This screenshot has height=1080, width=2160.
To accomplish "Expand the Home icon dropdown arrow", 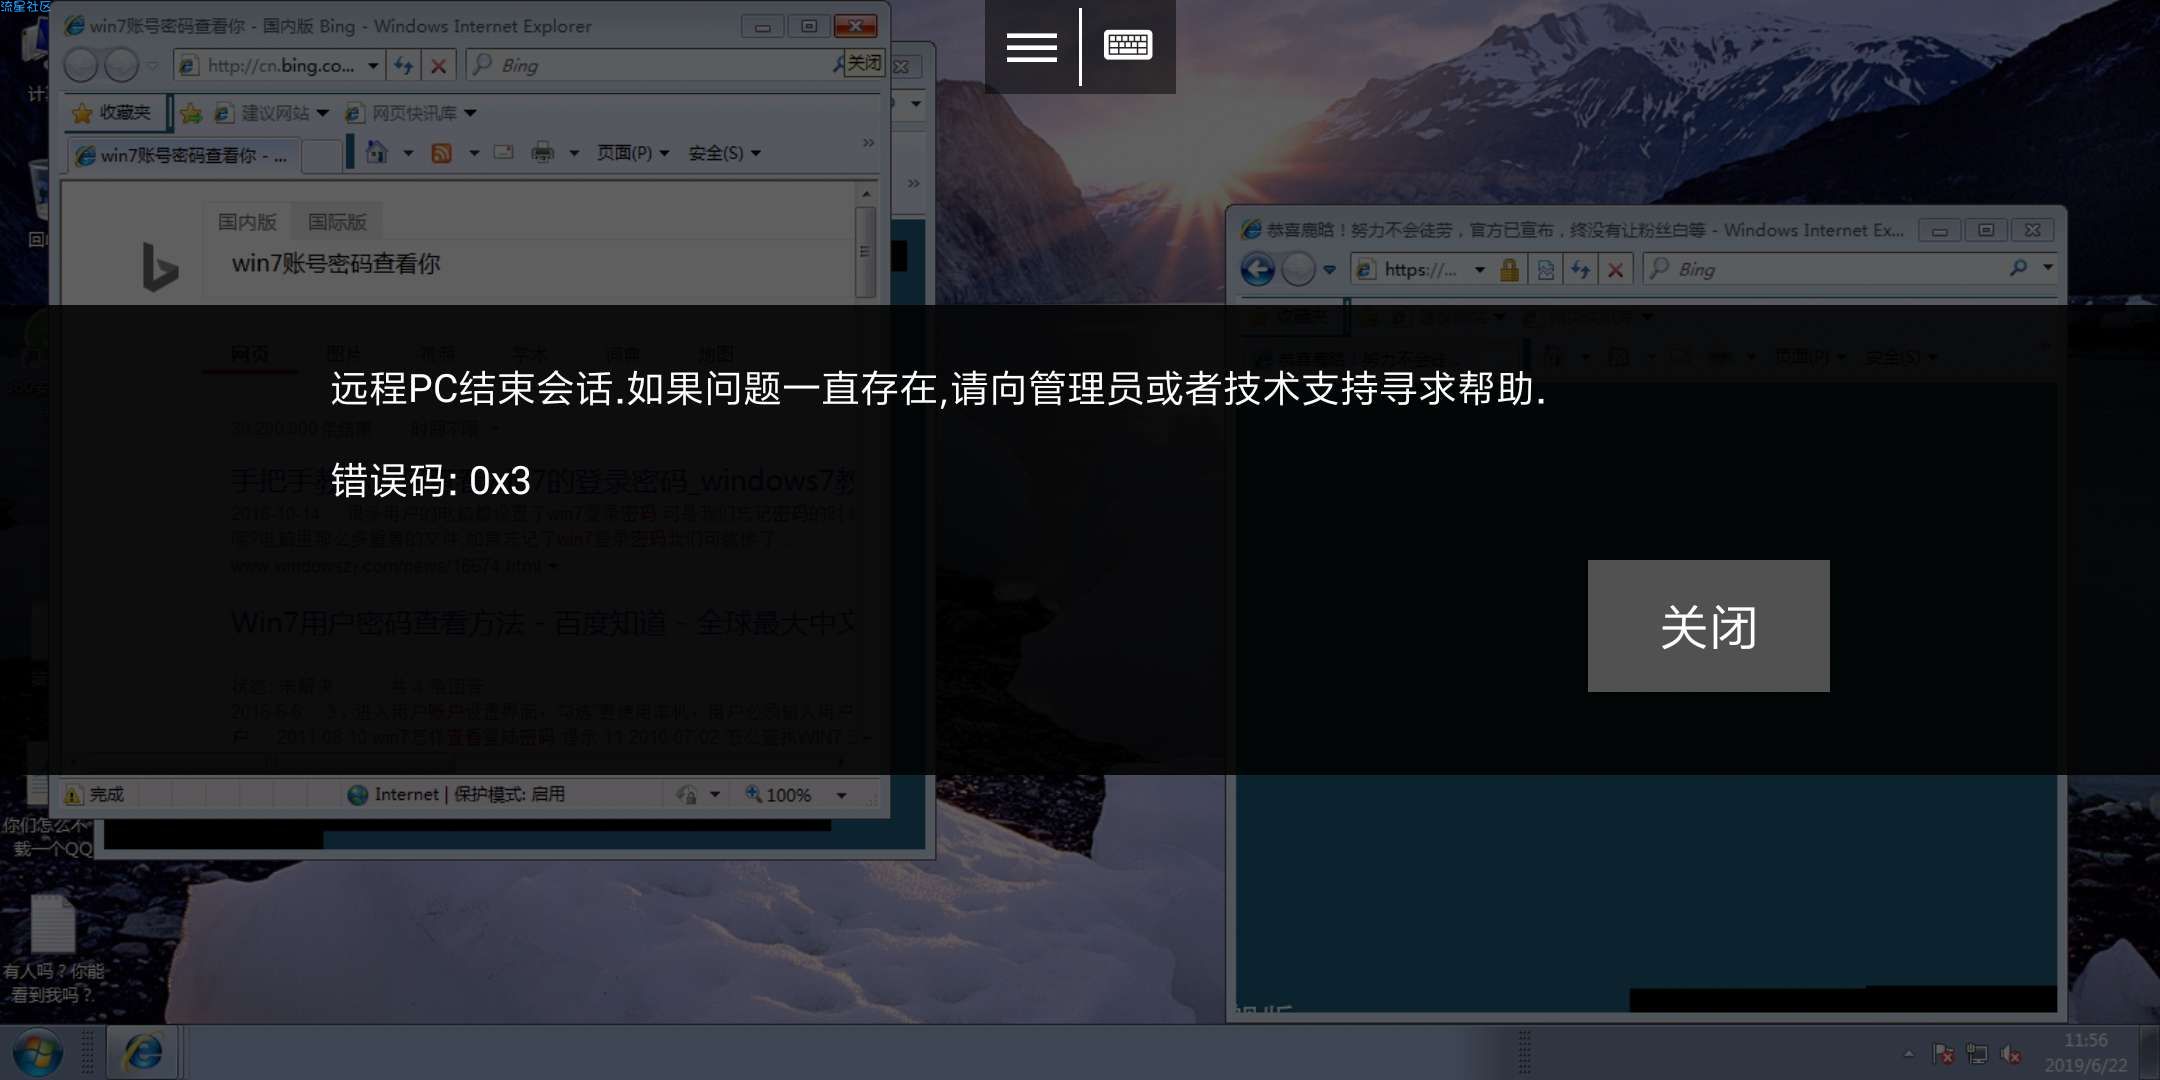I will click(408, 153).
